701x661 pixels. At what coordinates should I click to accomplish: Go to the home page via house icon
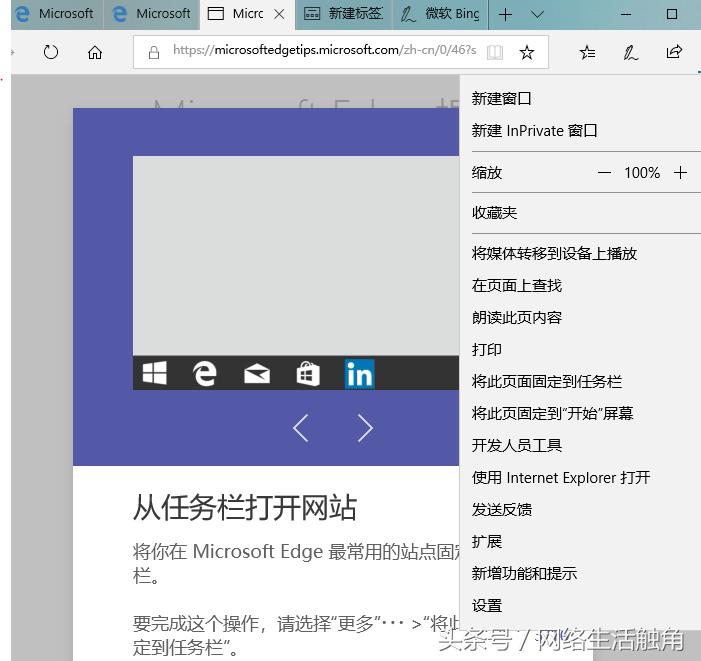(95, 52)
